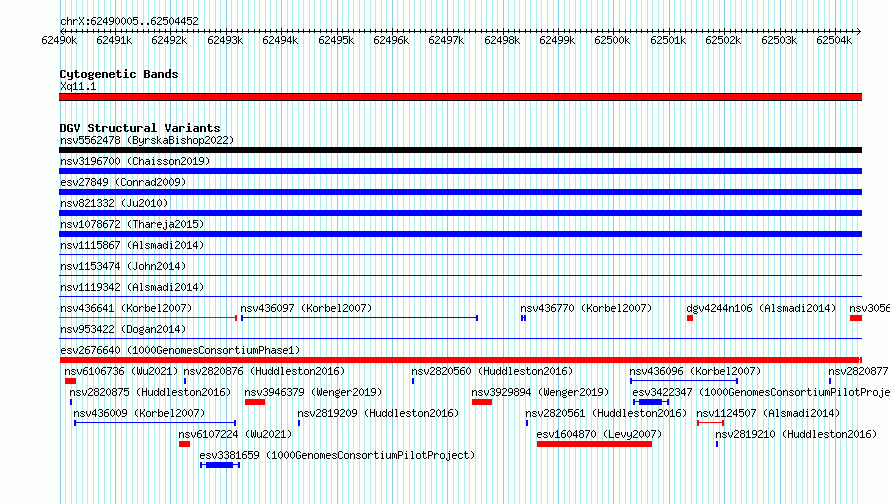
Task: Click the red span under nsv1124507
Action: click(711, 423)
